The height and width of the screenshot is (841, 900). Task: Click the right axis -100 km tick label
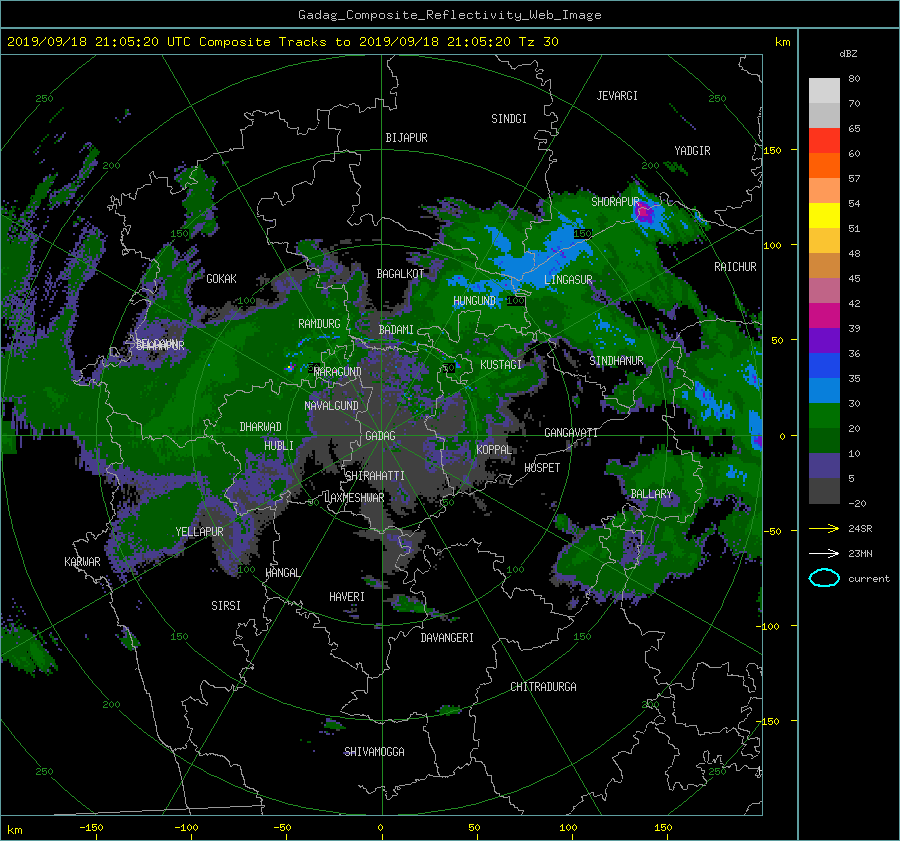[769, 626]
